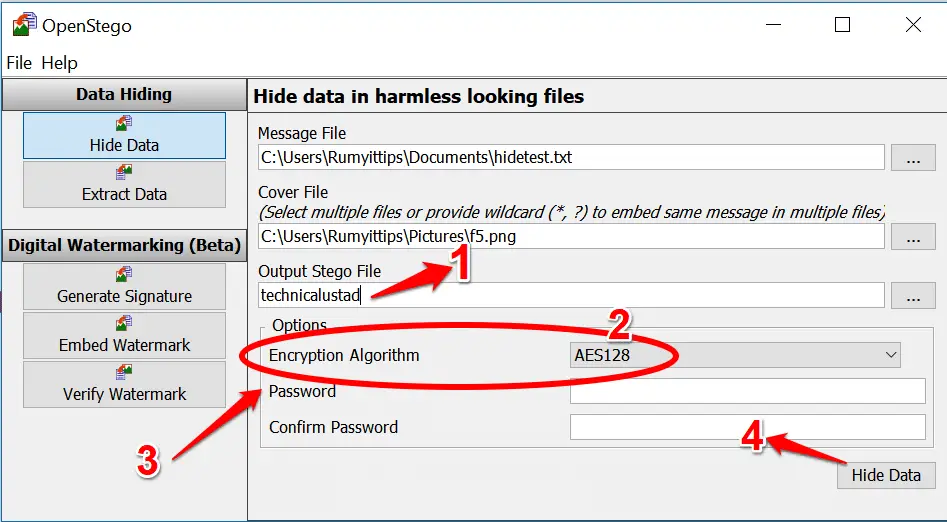Click the 'Message File' label
Viewport: 947px width, 522px height.
[x=302, y=134]
